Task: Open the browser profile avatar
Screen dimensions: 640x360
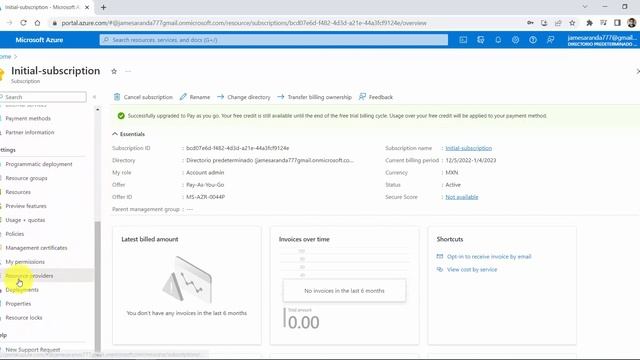Action: coord(632,23)
